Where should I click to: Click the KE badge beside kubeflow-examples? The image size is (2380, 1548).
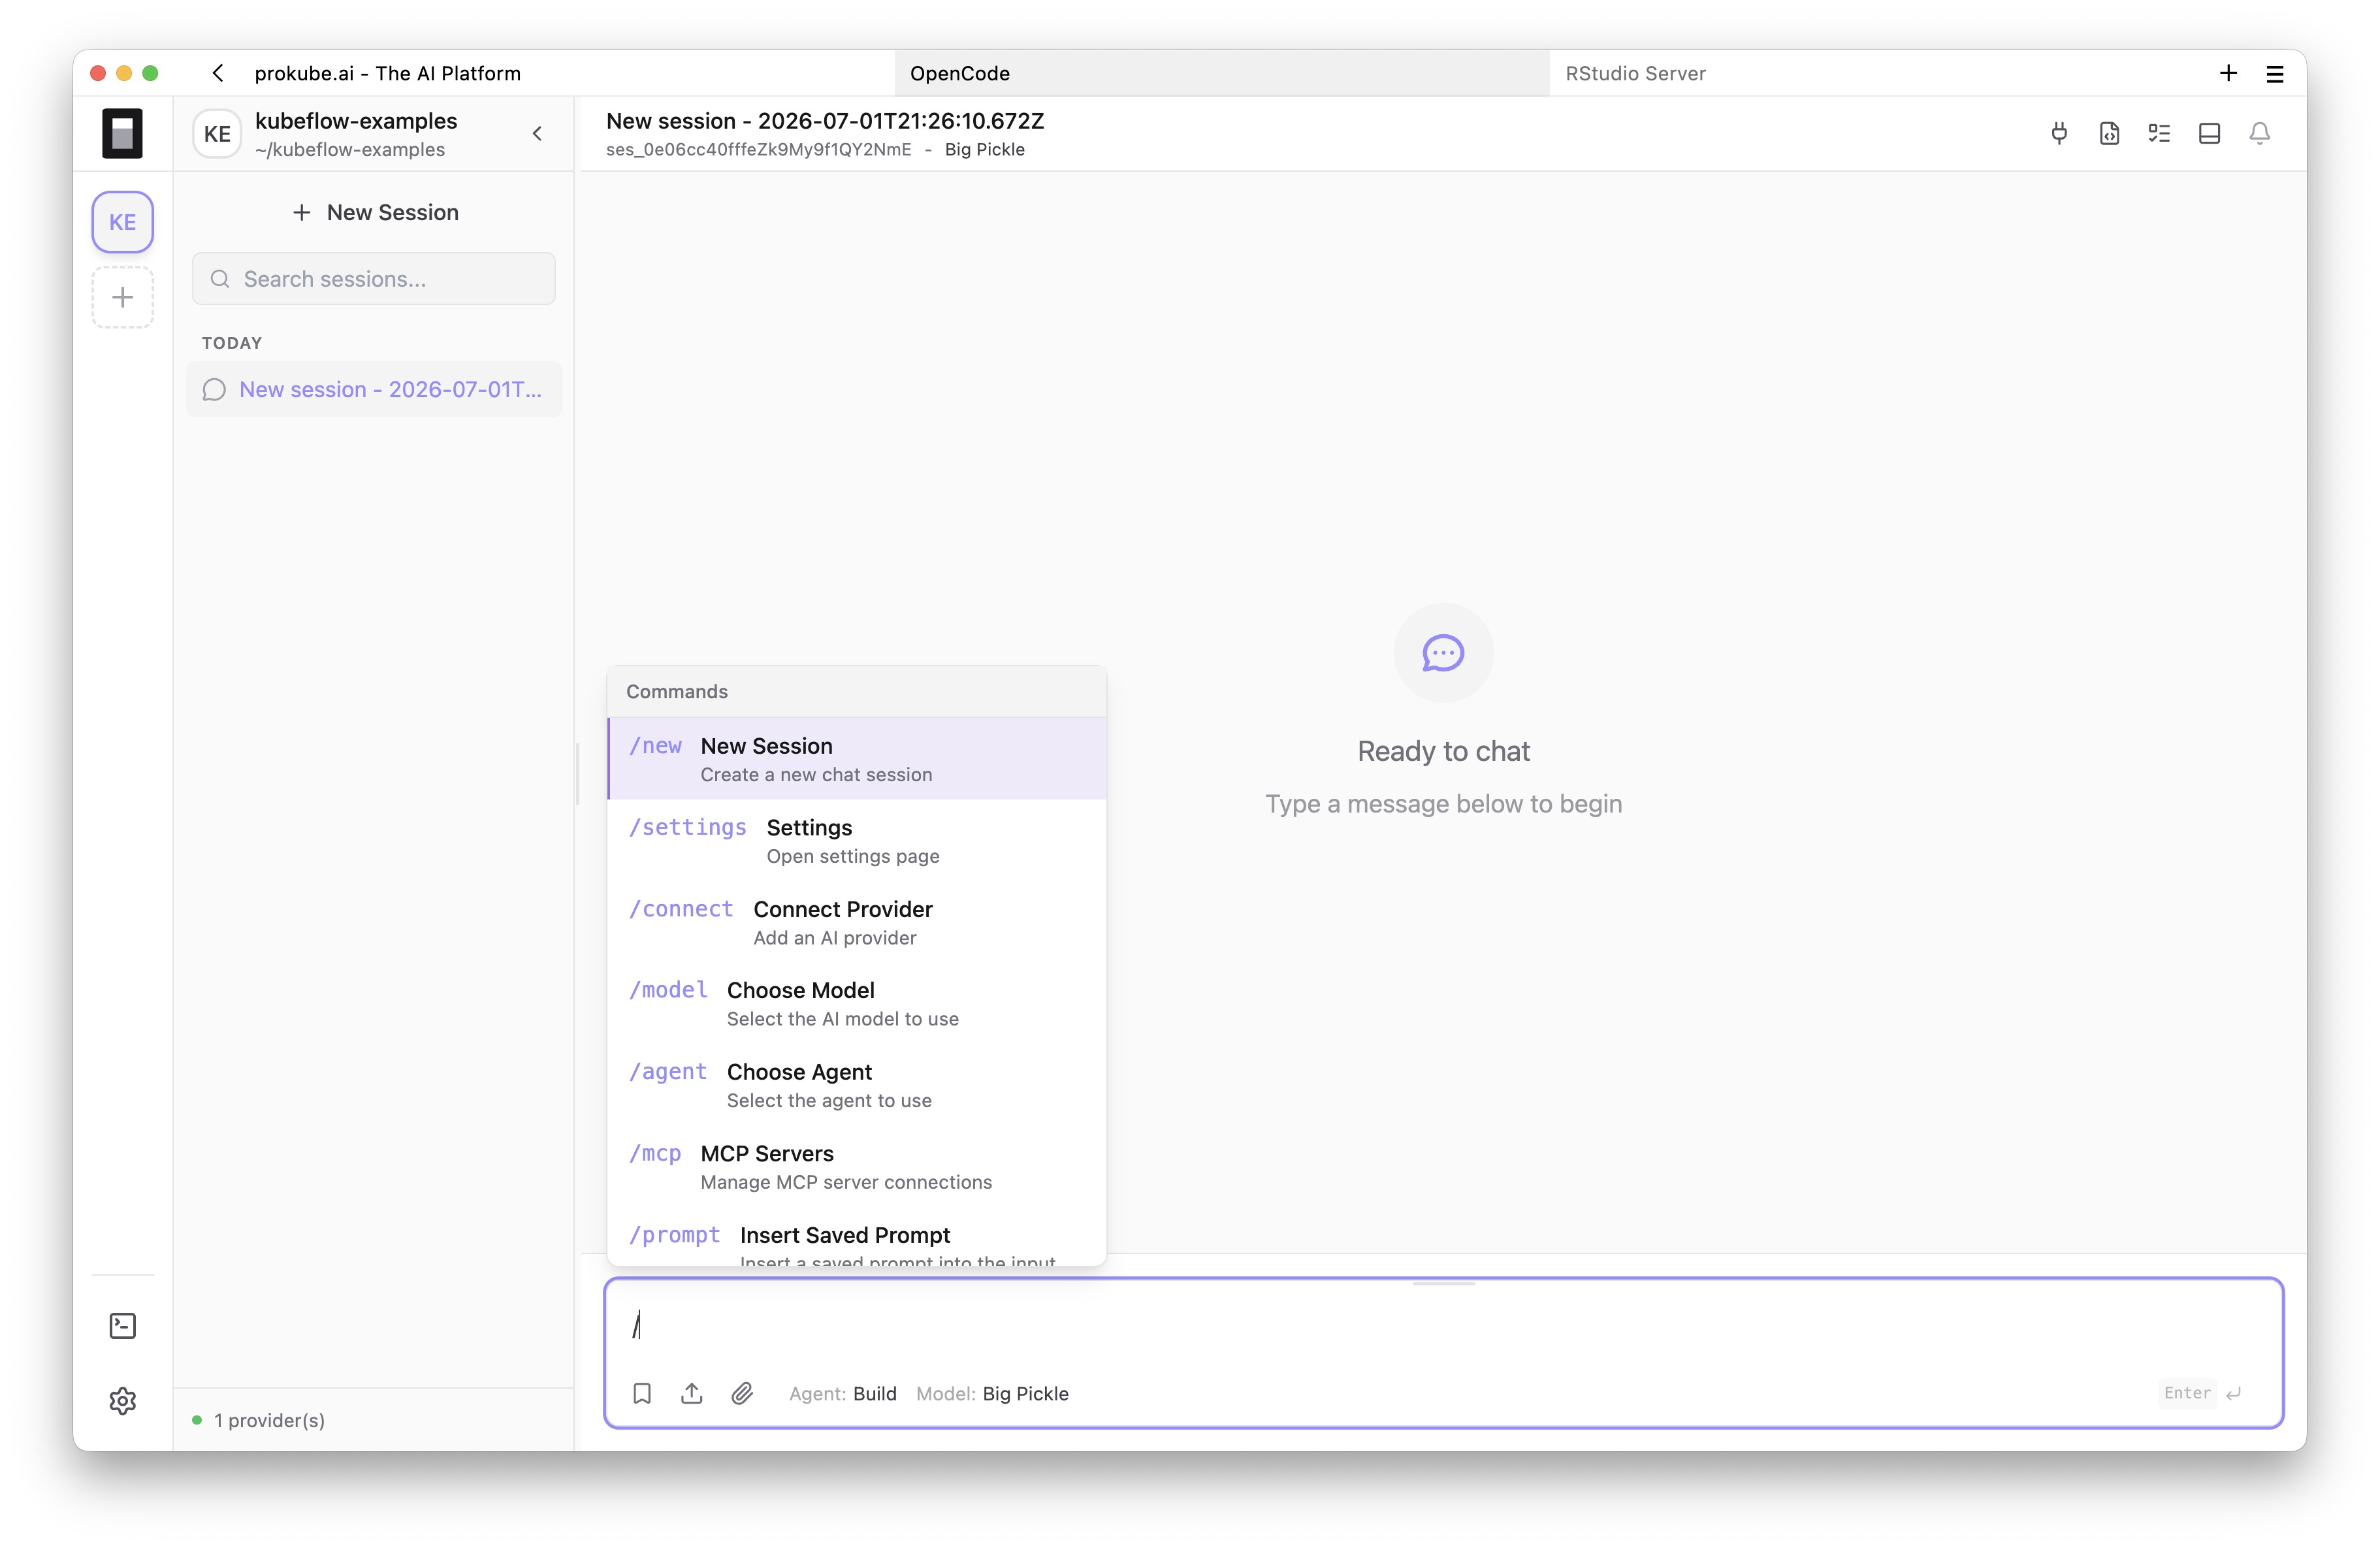(217, 134)
